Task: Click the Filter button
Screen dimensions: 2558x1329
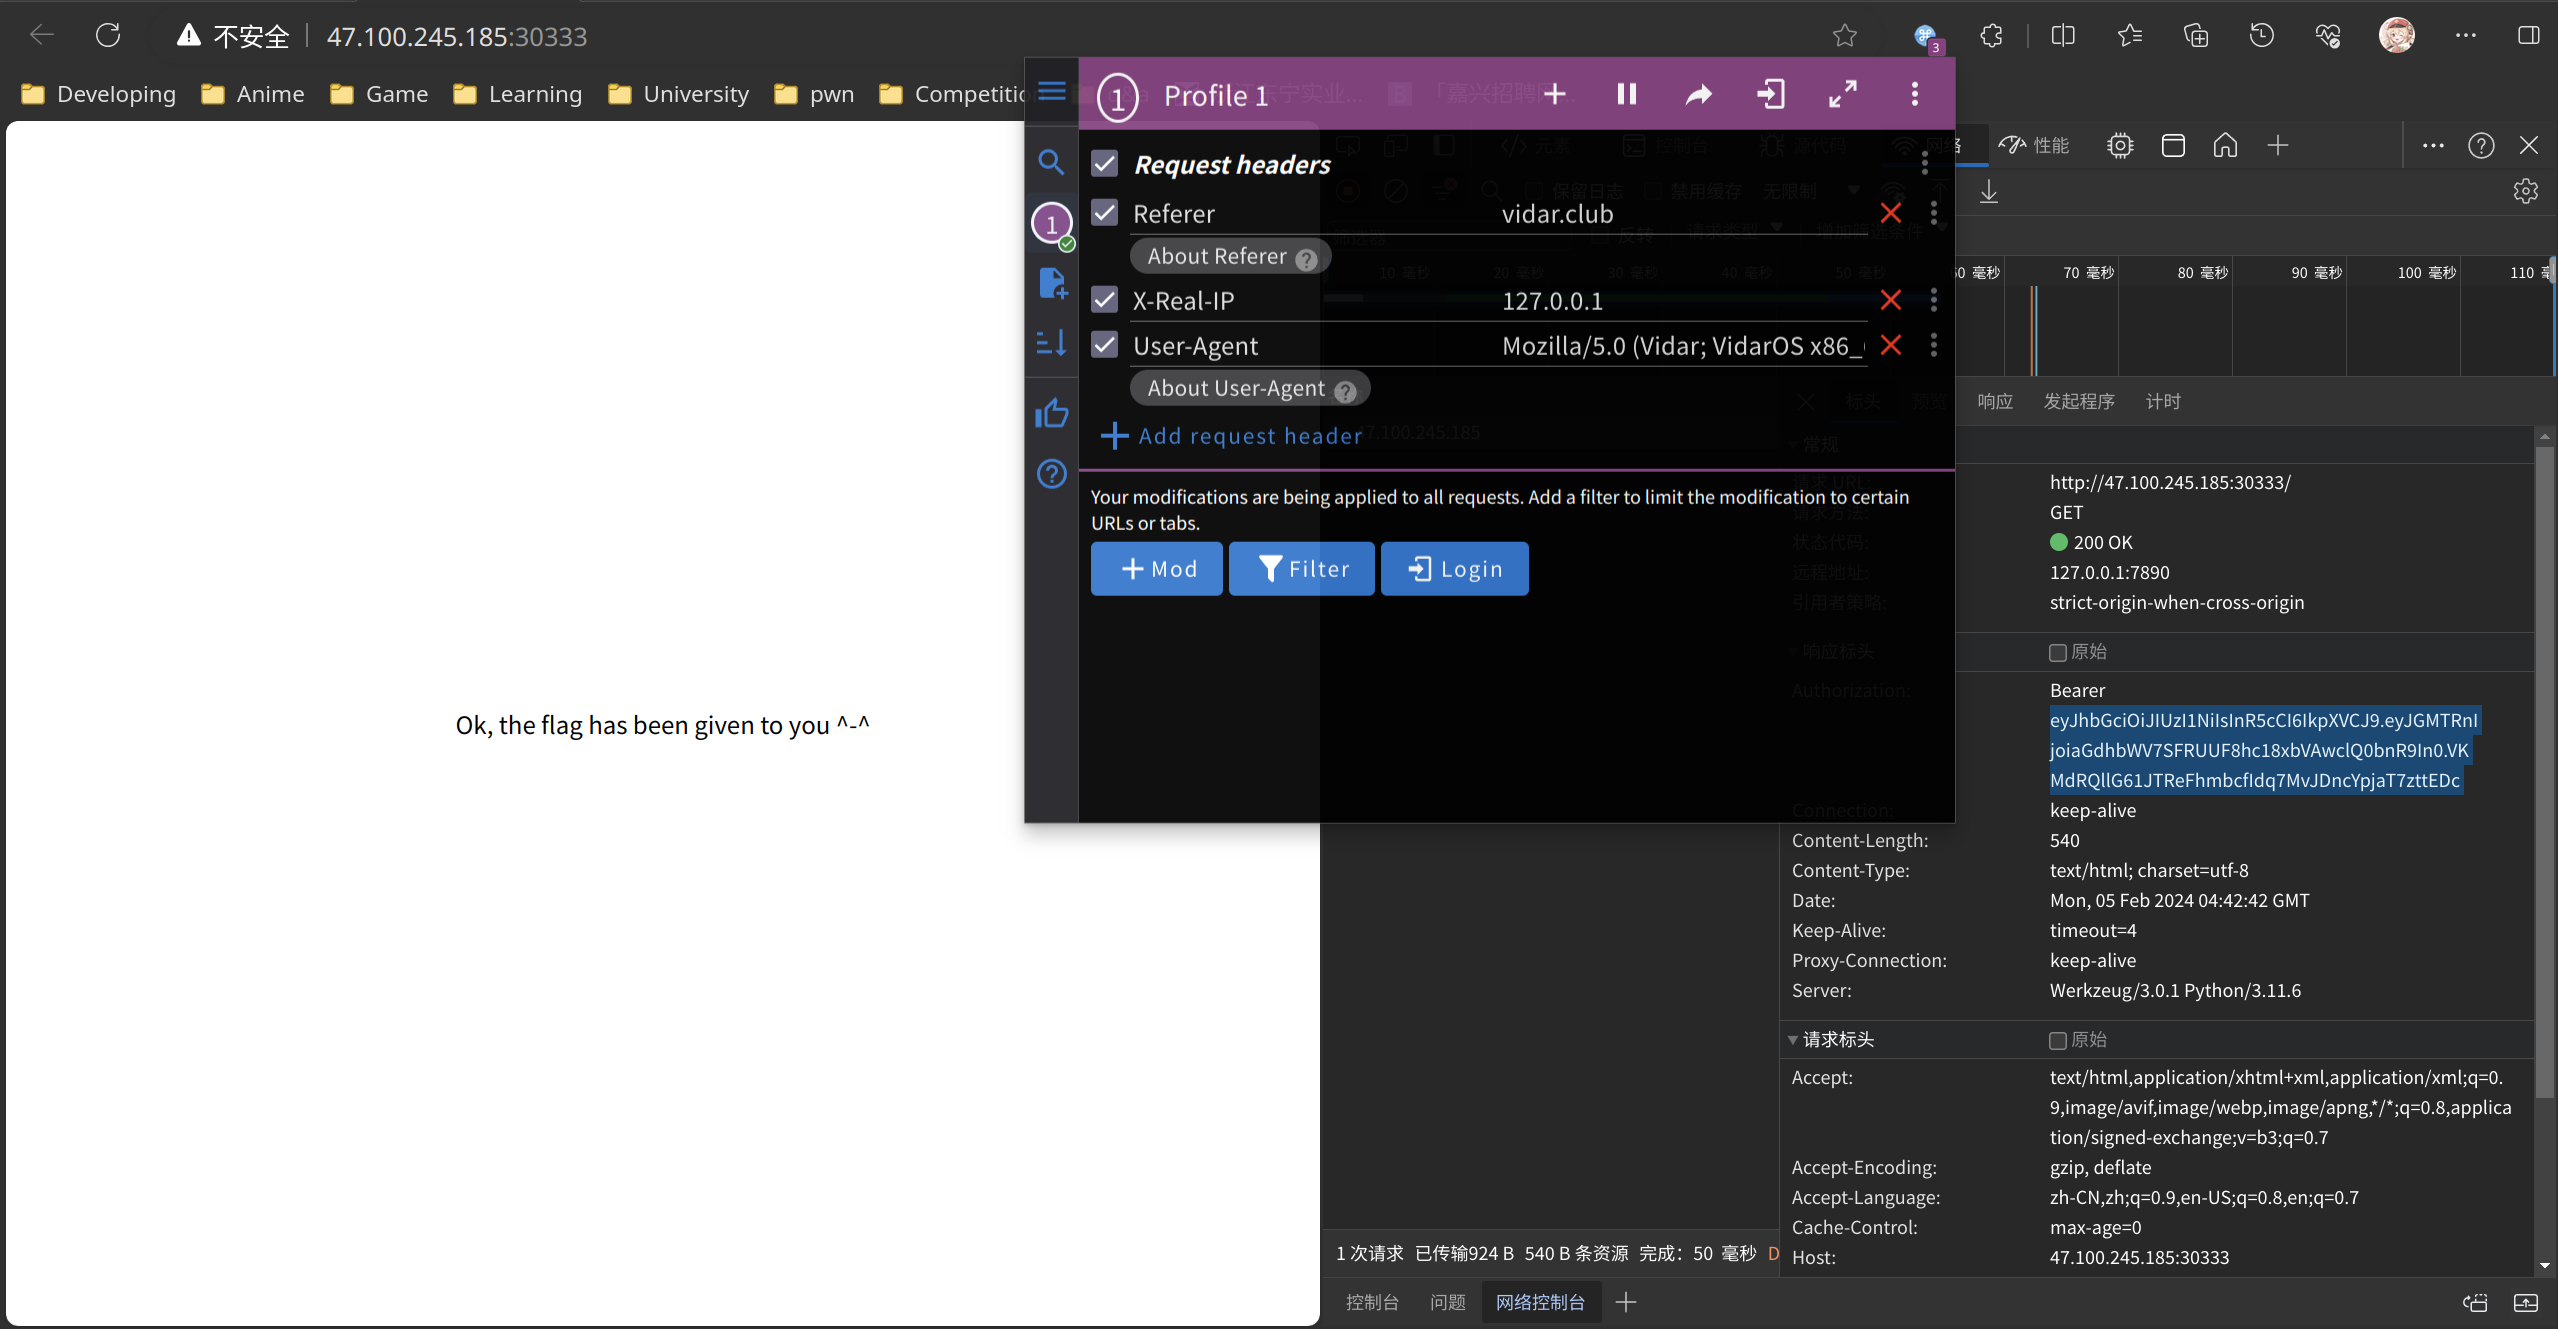Action: (x=1301, y=569)
